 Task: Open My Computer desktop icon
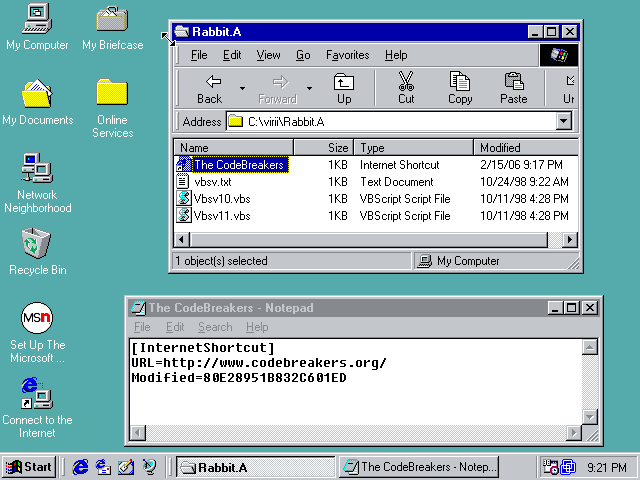pyautogui.click(x=37, y=27)
